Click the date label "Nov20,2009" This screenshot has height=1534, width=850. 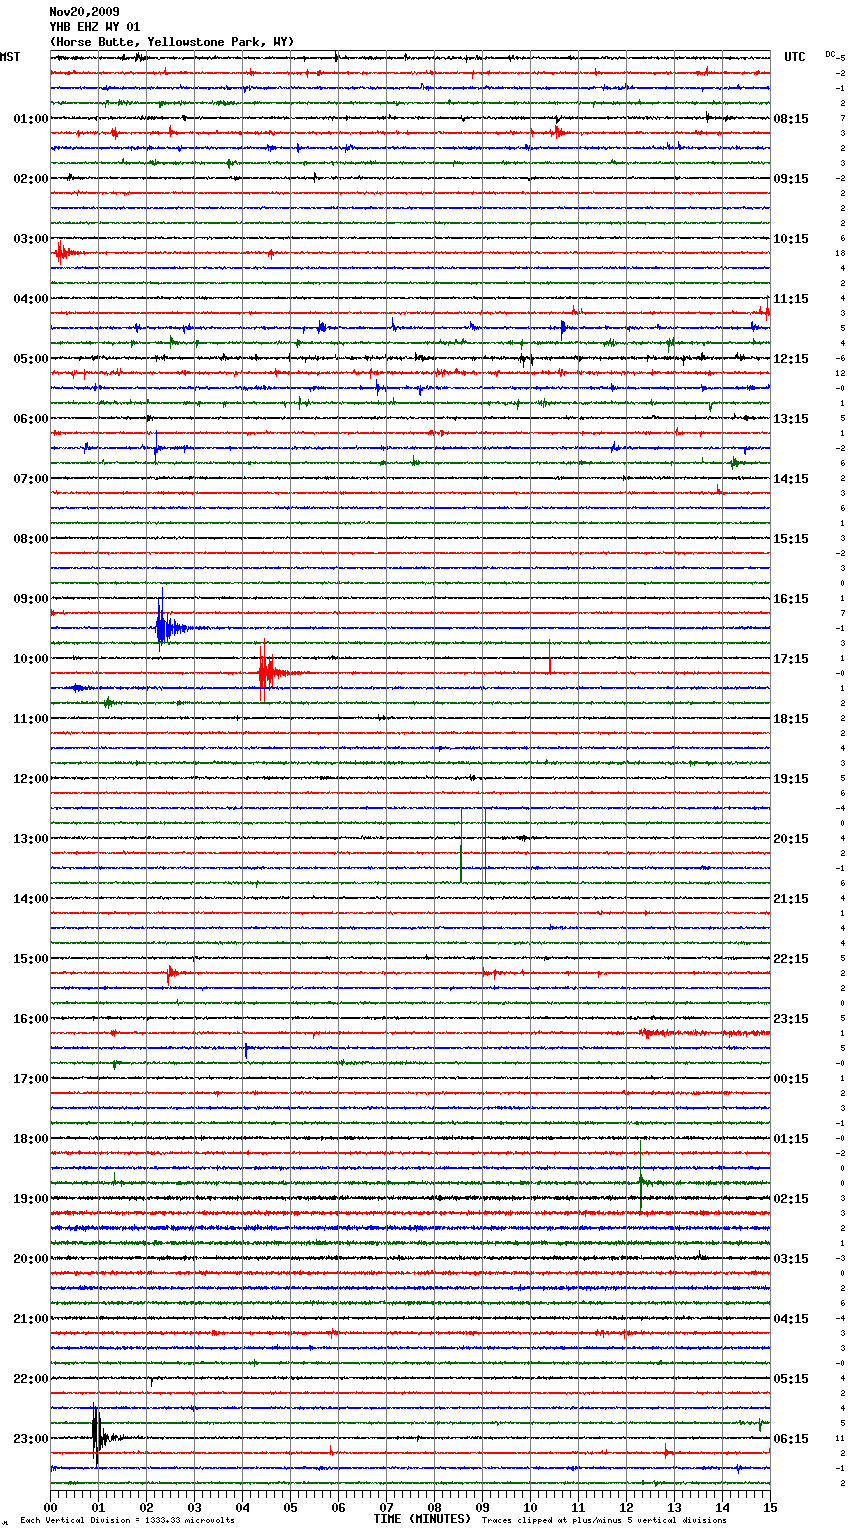coord(84,12)
